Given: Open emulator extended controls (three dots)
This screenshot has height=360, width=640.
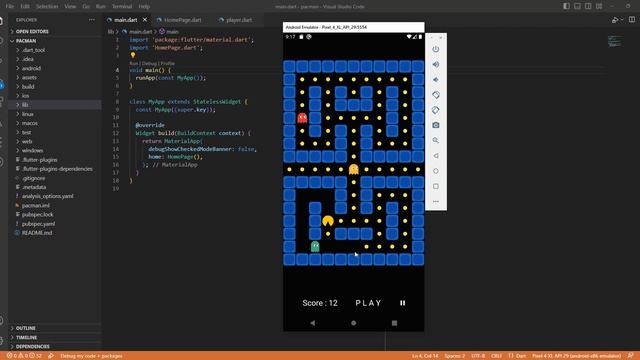Looking at the screenshot, I should click(436, 201).
